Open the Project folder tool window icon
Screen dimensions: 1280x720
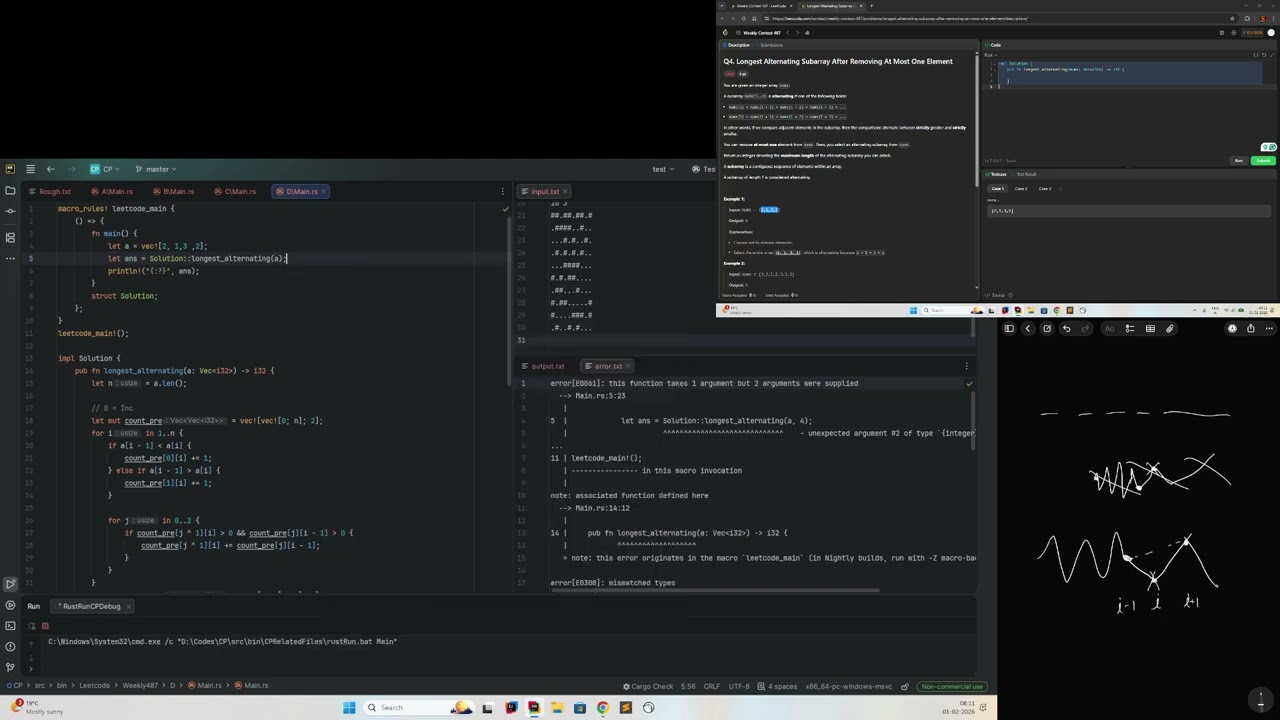tap(10, 190)
